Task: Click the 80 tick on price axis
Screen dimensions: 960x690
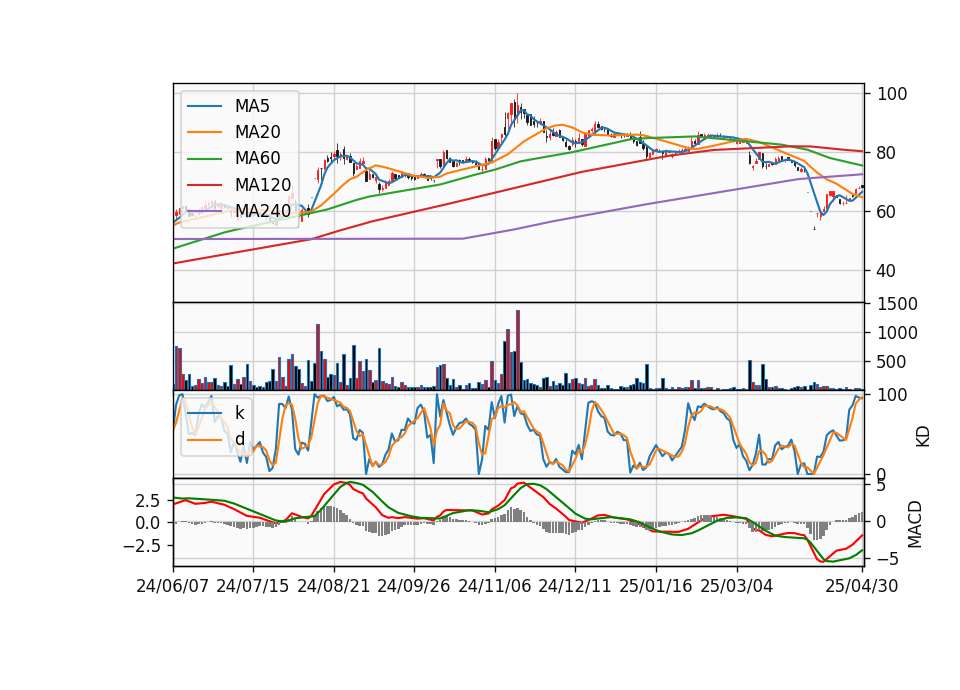Action: [x=886, y=153]
